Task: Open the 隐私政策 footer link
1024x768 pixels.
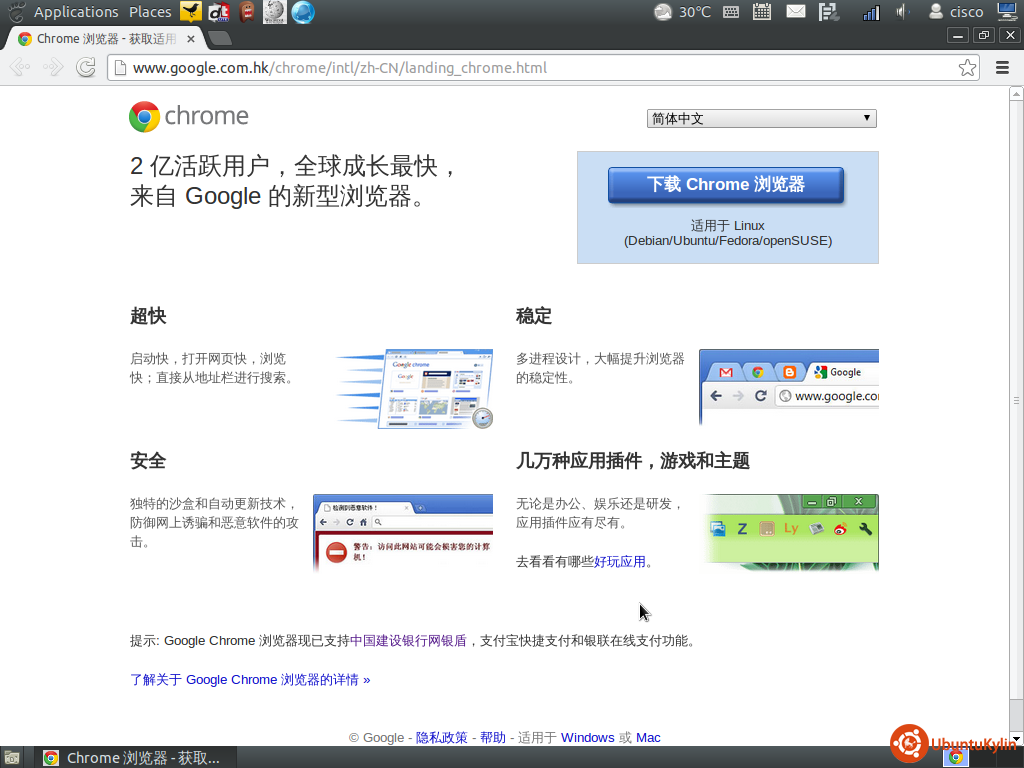Action: click(441, 737)
